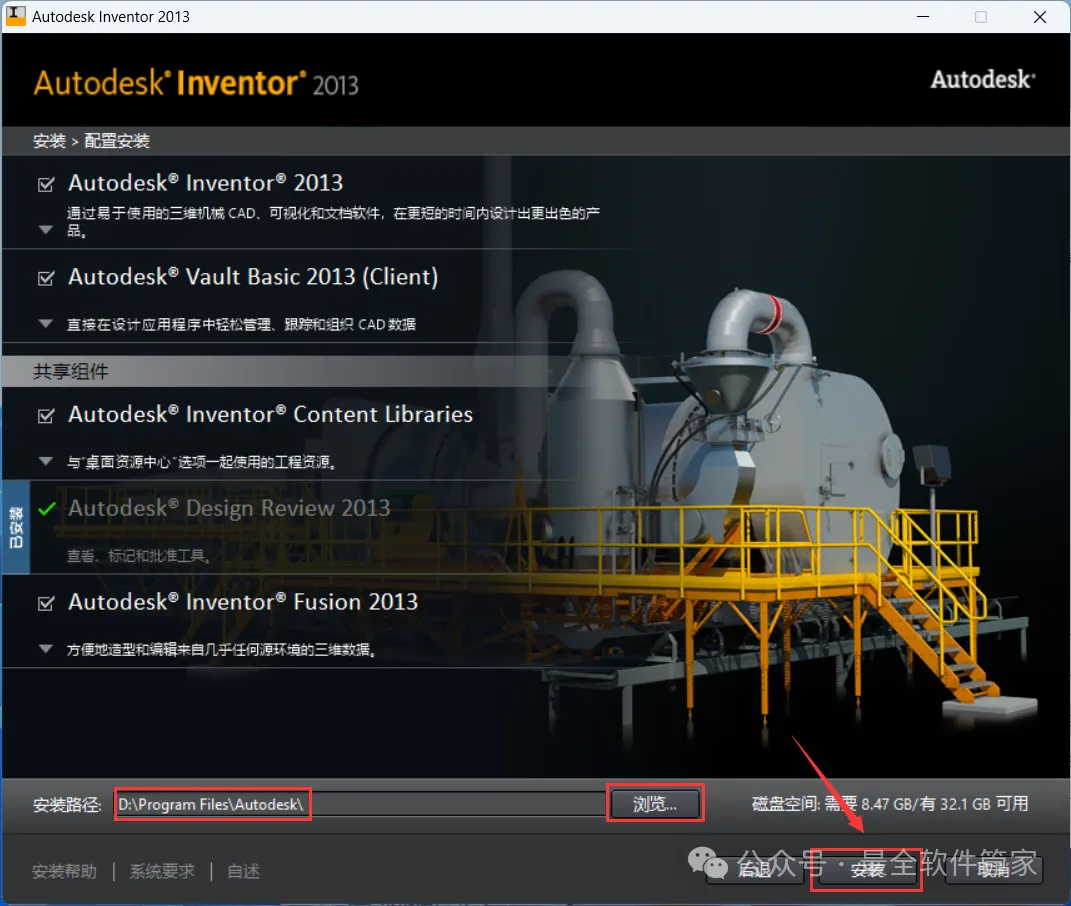Open the 安装帮助 link
Image resolution: width=1071 pixels, height=906 pixels.
65,871
